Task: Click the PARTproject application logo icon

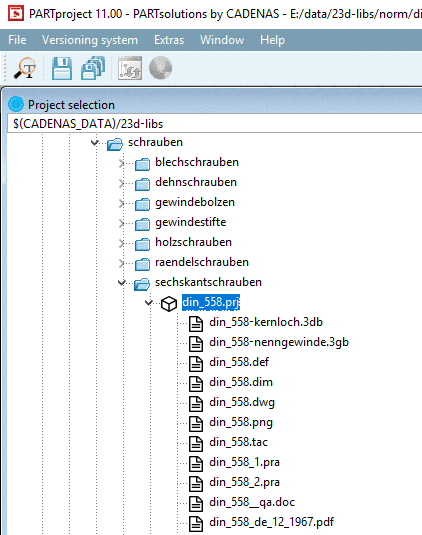Action: point(16,13)
